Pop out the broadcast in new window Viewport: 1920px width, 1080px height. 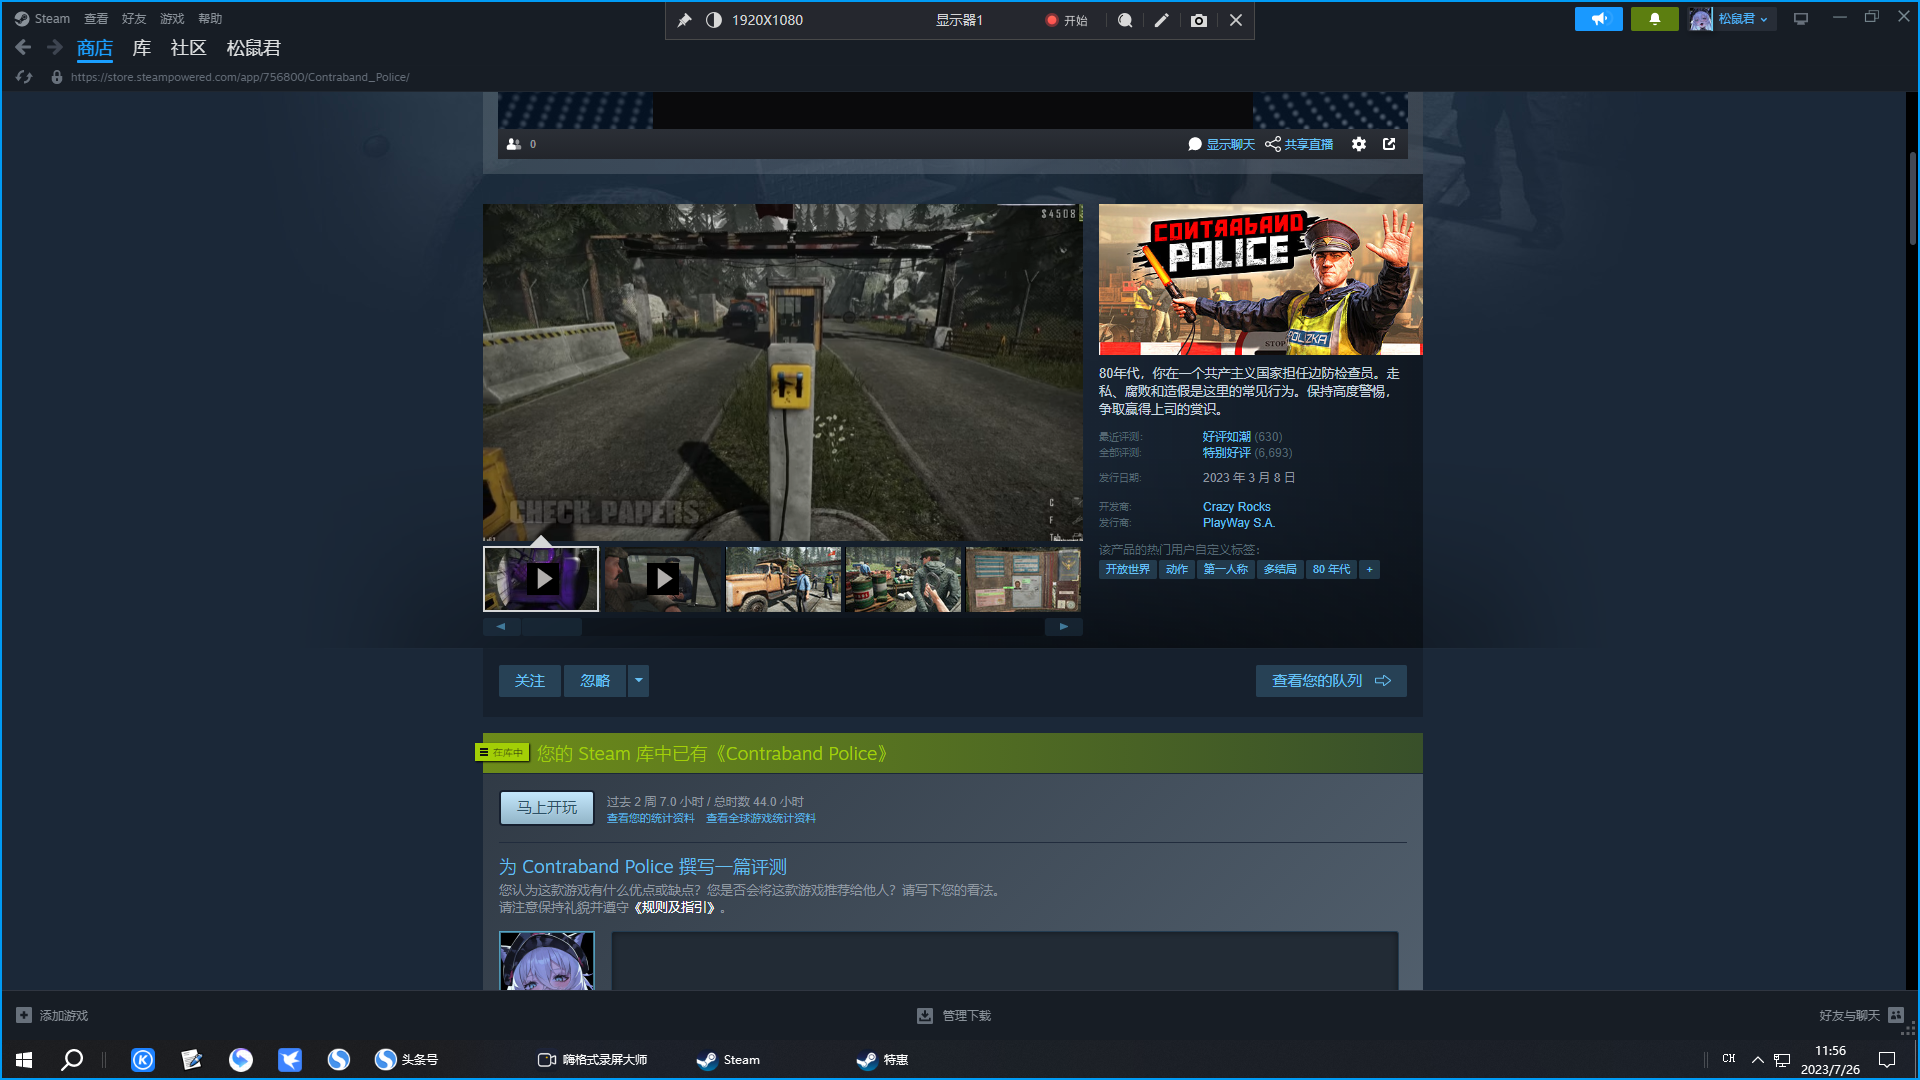[1389, 144]
